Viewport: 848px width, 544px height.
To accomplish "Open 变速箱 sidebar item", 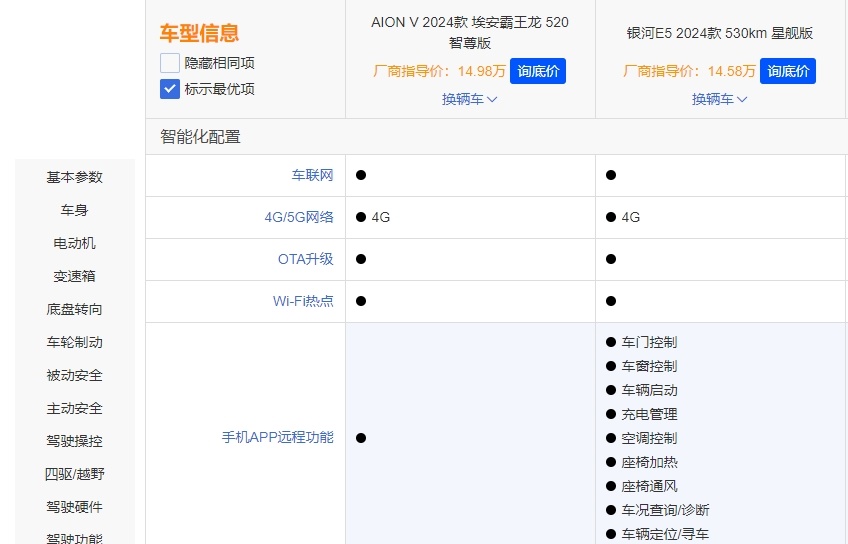I will (x=75, y=276).
